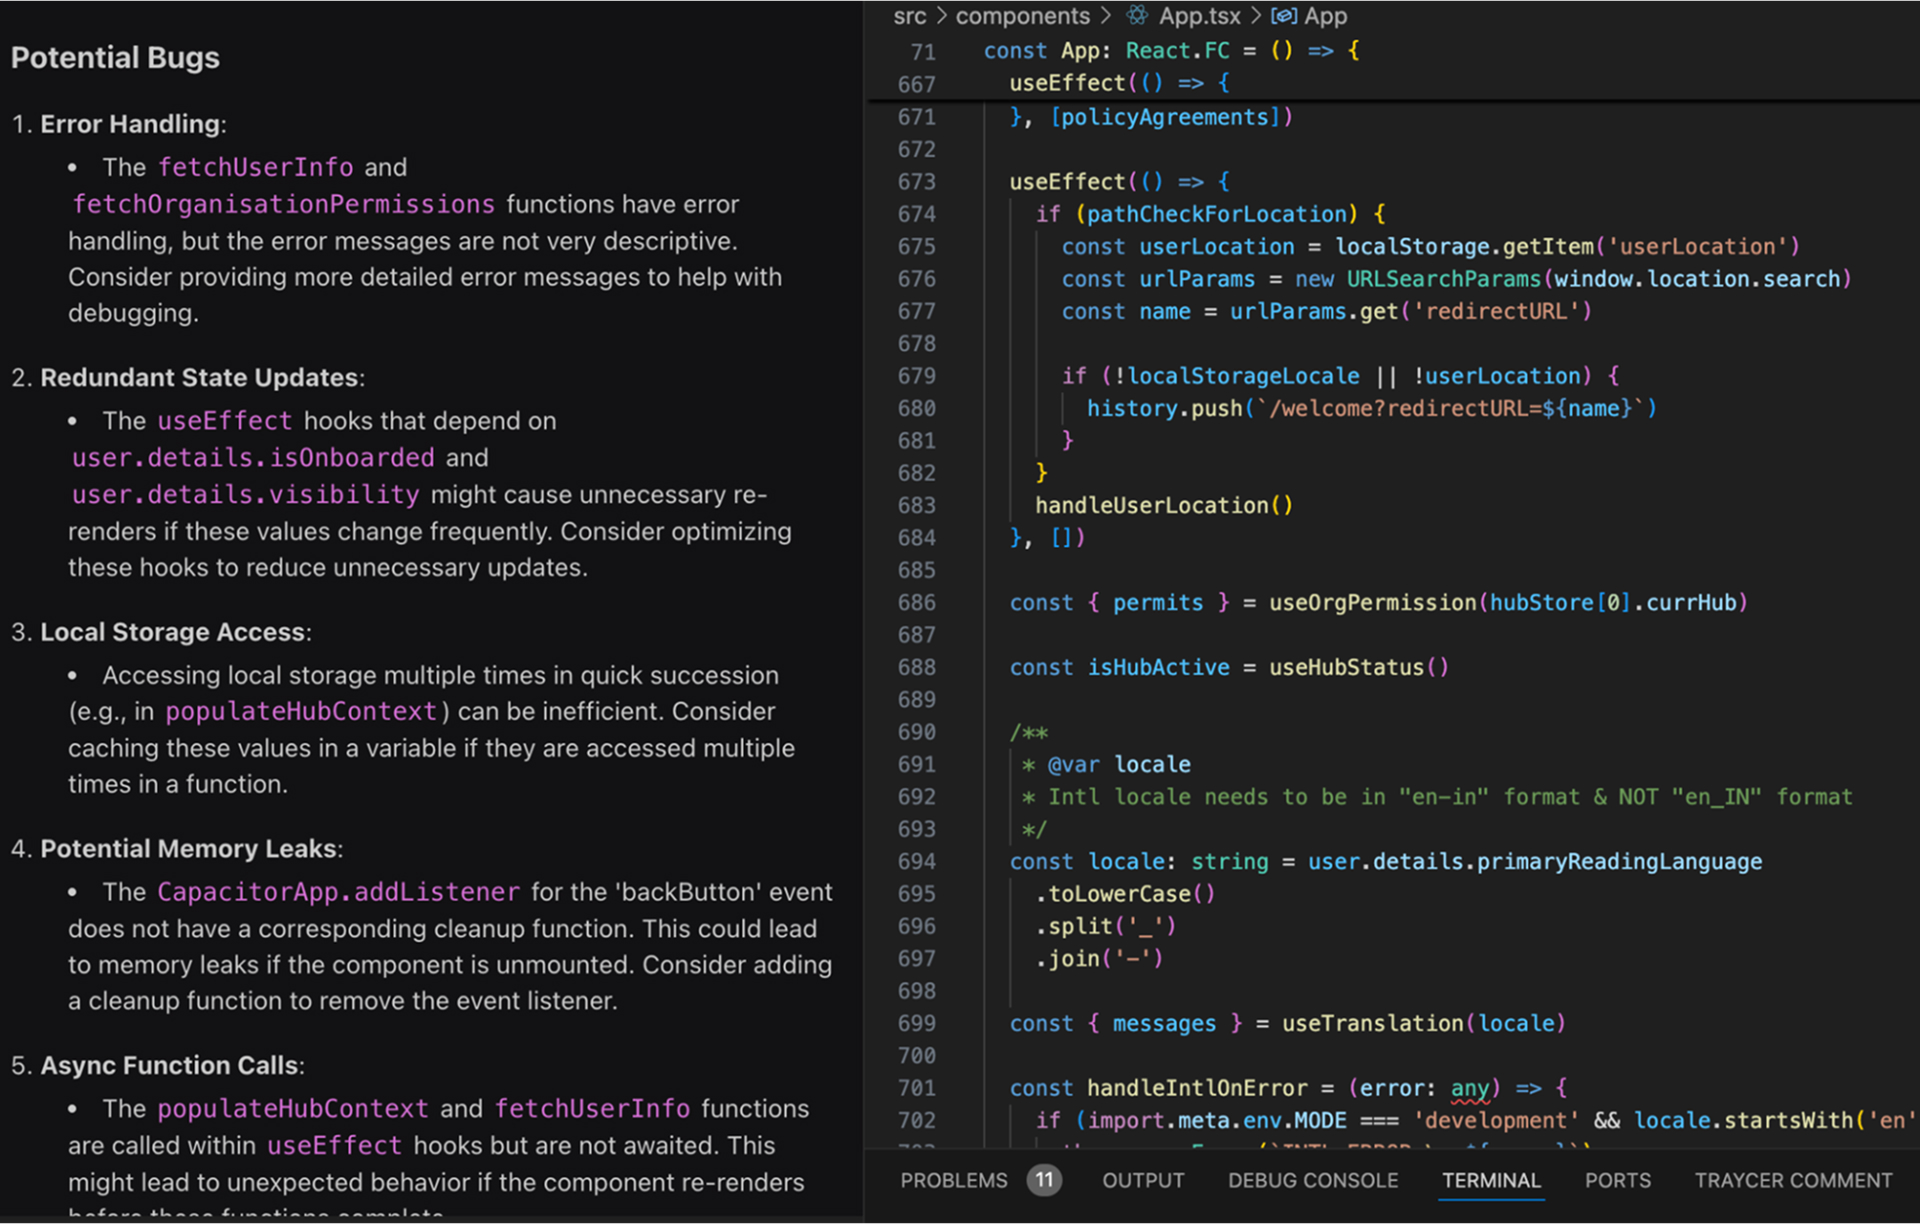Click 'URLSearchParams' on line 676
The width and height of the screenshot is (1920, 1224).
click(x=1443, y=279)
